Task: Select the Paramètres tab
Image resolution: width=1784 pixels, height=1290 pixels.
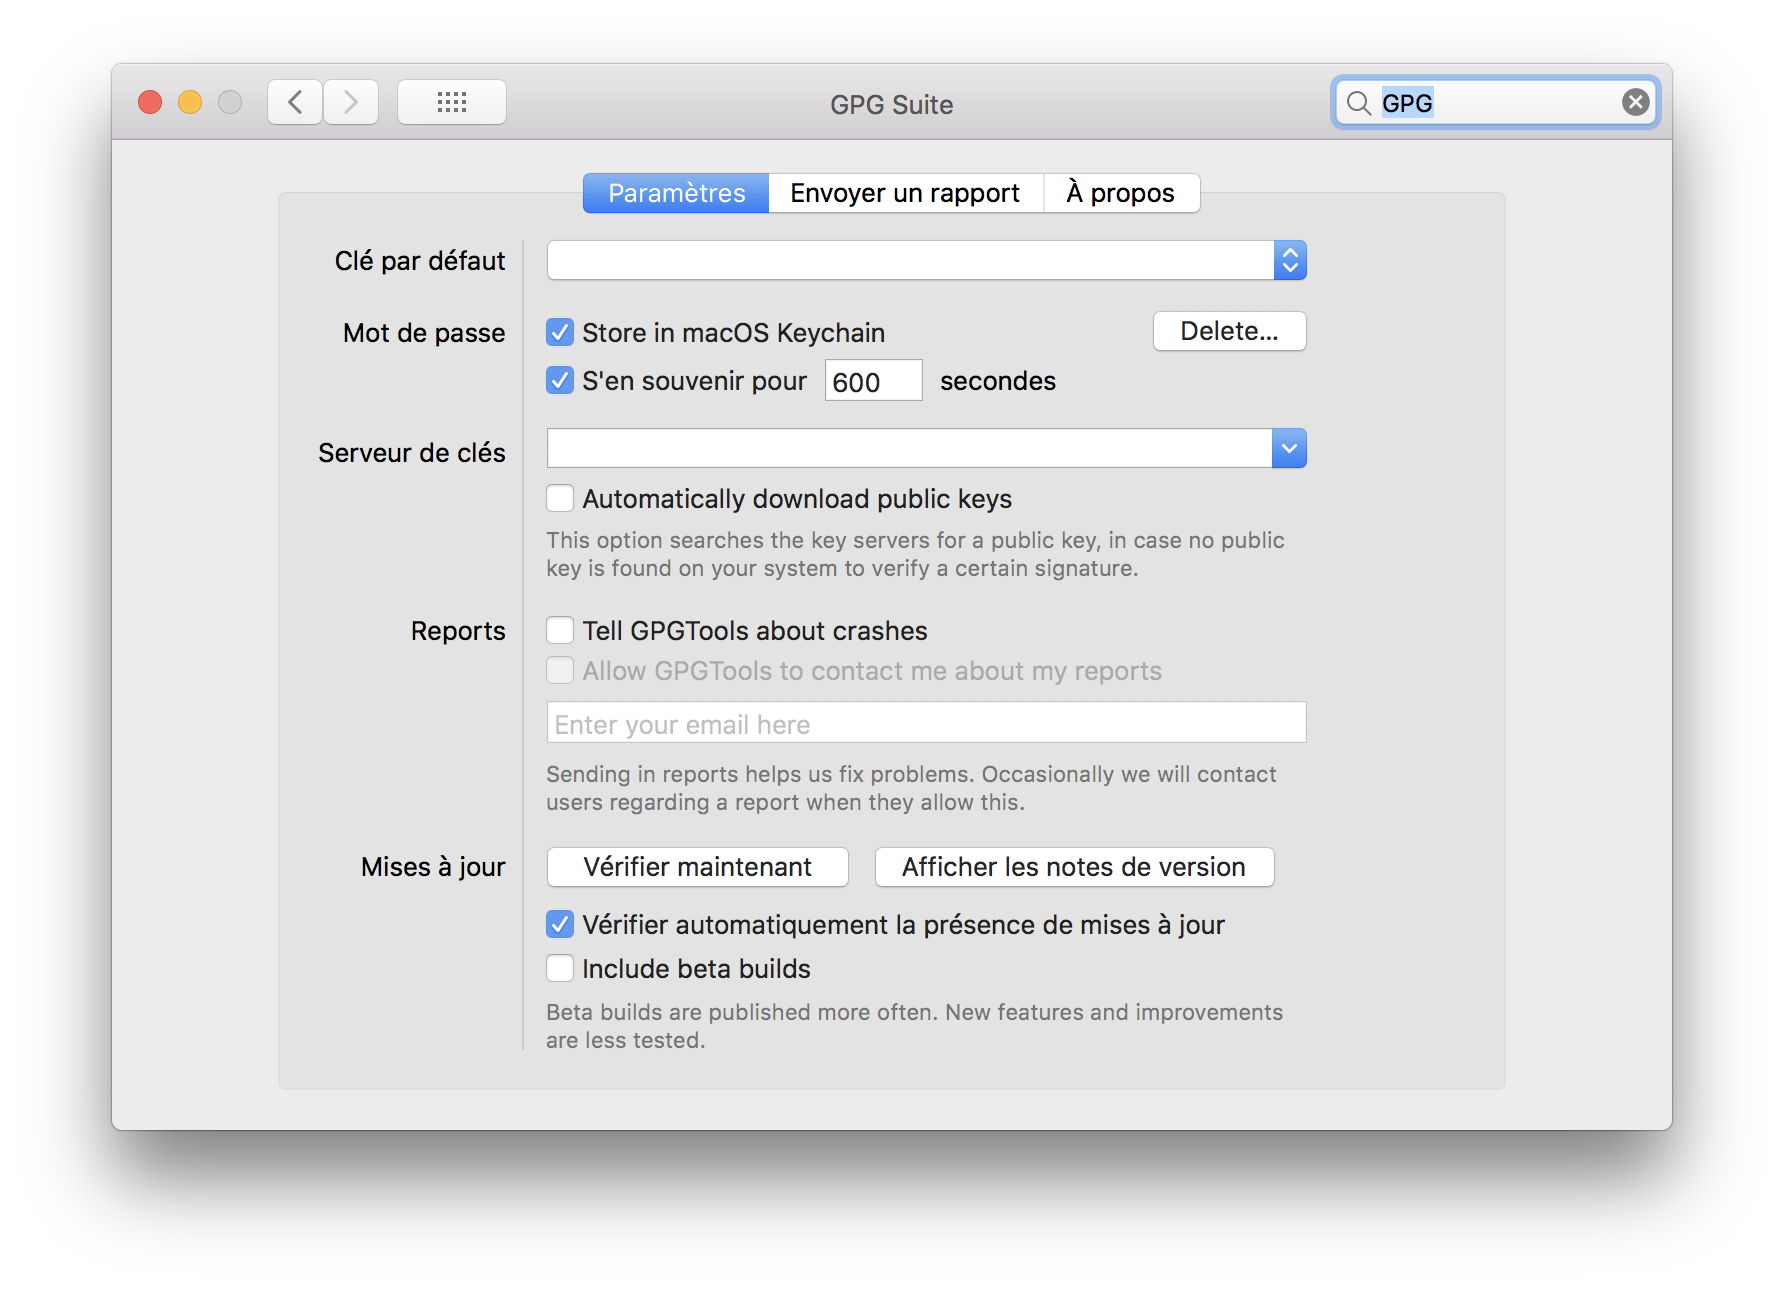Action: tap(676, 192)
